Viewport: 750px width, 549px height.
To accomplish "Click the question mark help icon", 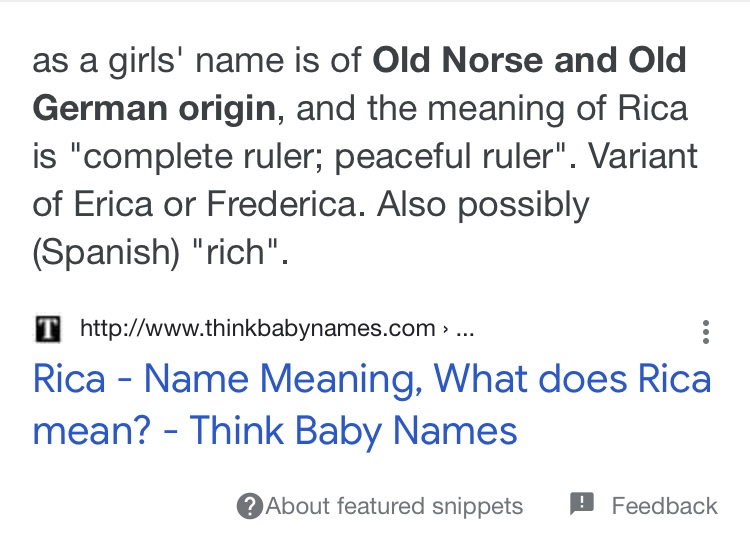I will pos(250,506).
